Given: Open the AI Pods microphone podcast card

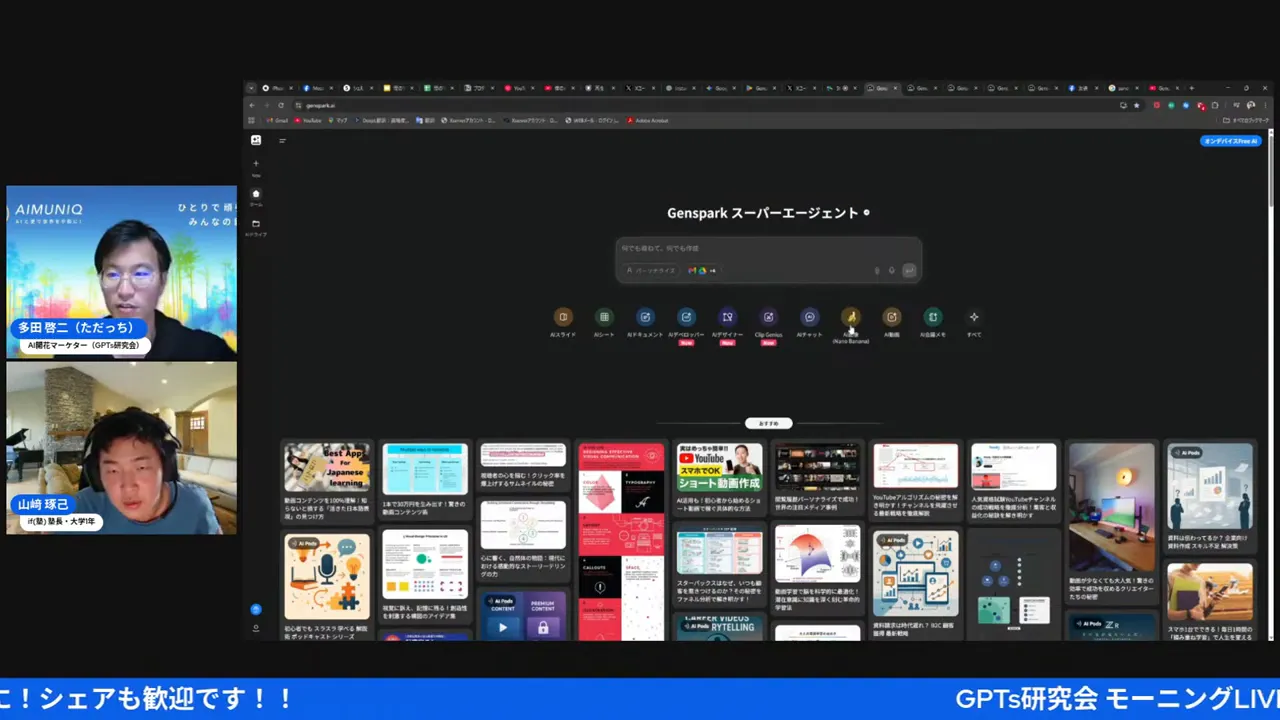Looking at the screenshot, I should point(326,587).
